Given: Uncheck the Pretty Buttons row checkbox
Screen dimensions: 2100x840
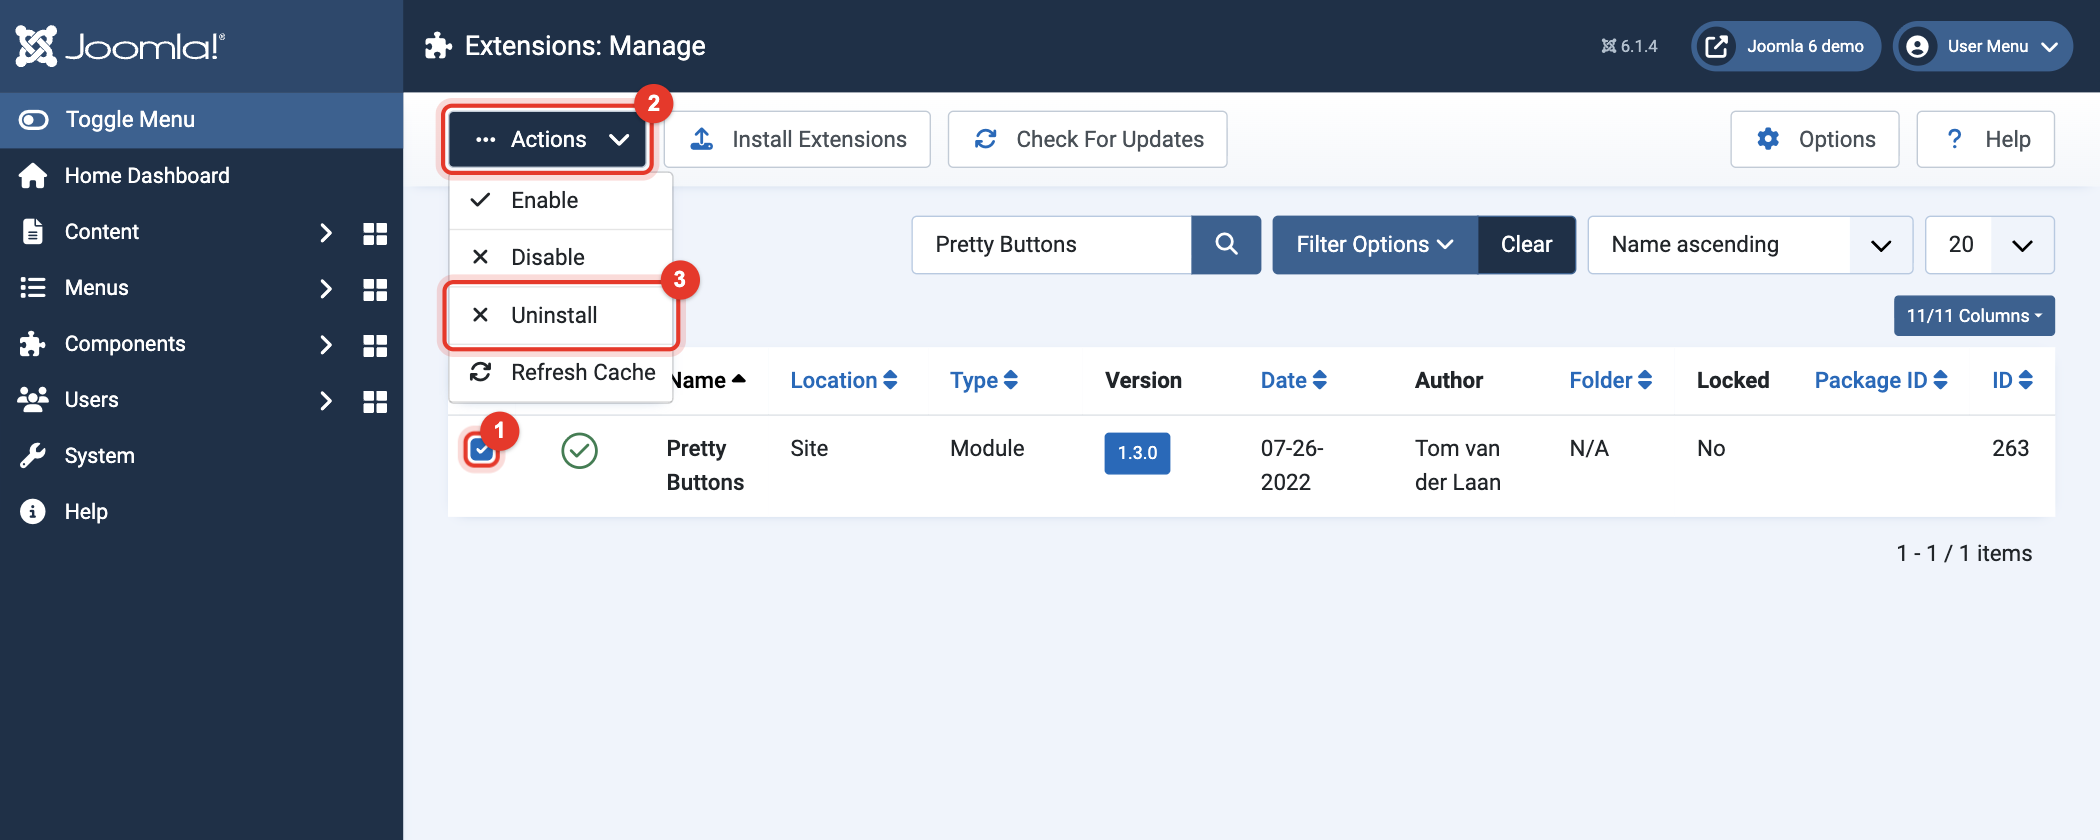Looking at the screenshot, I should coord(481,450).
